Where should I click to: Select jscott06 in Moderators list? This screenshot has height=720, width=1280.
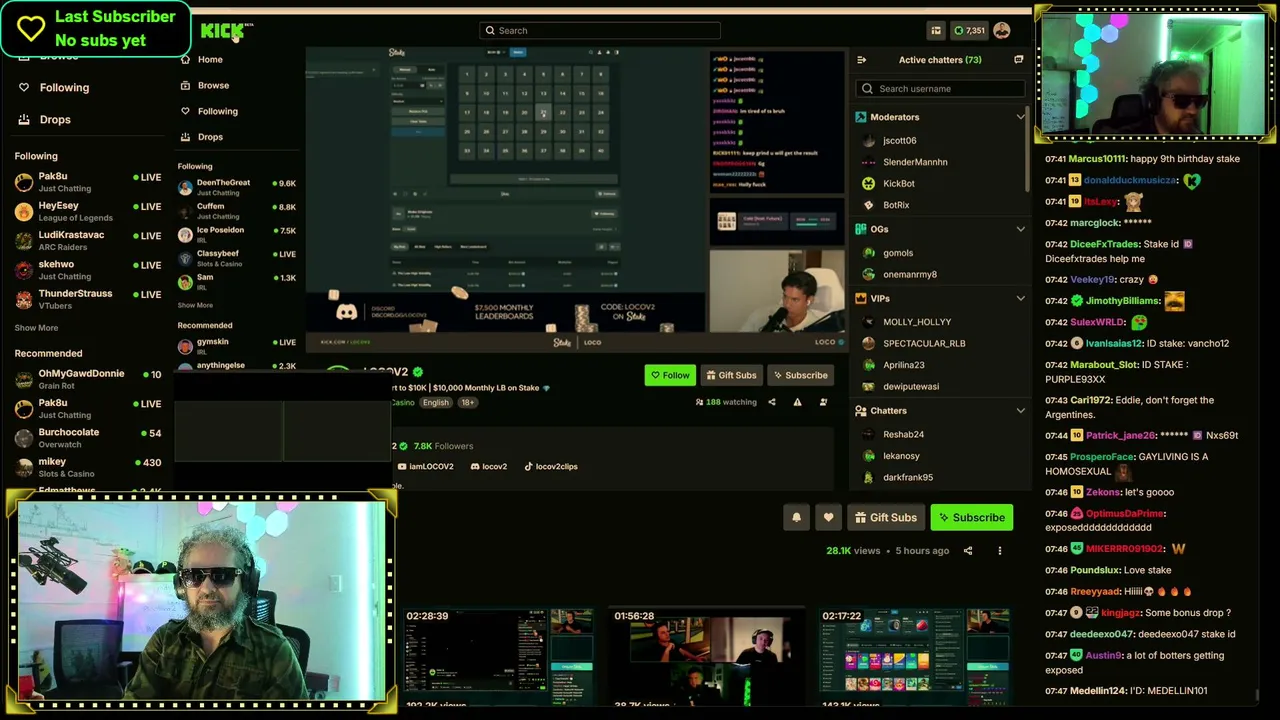[x=899, y=141]
